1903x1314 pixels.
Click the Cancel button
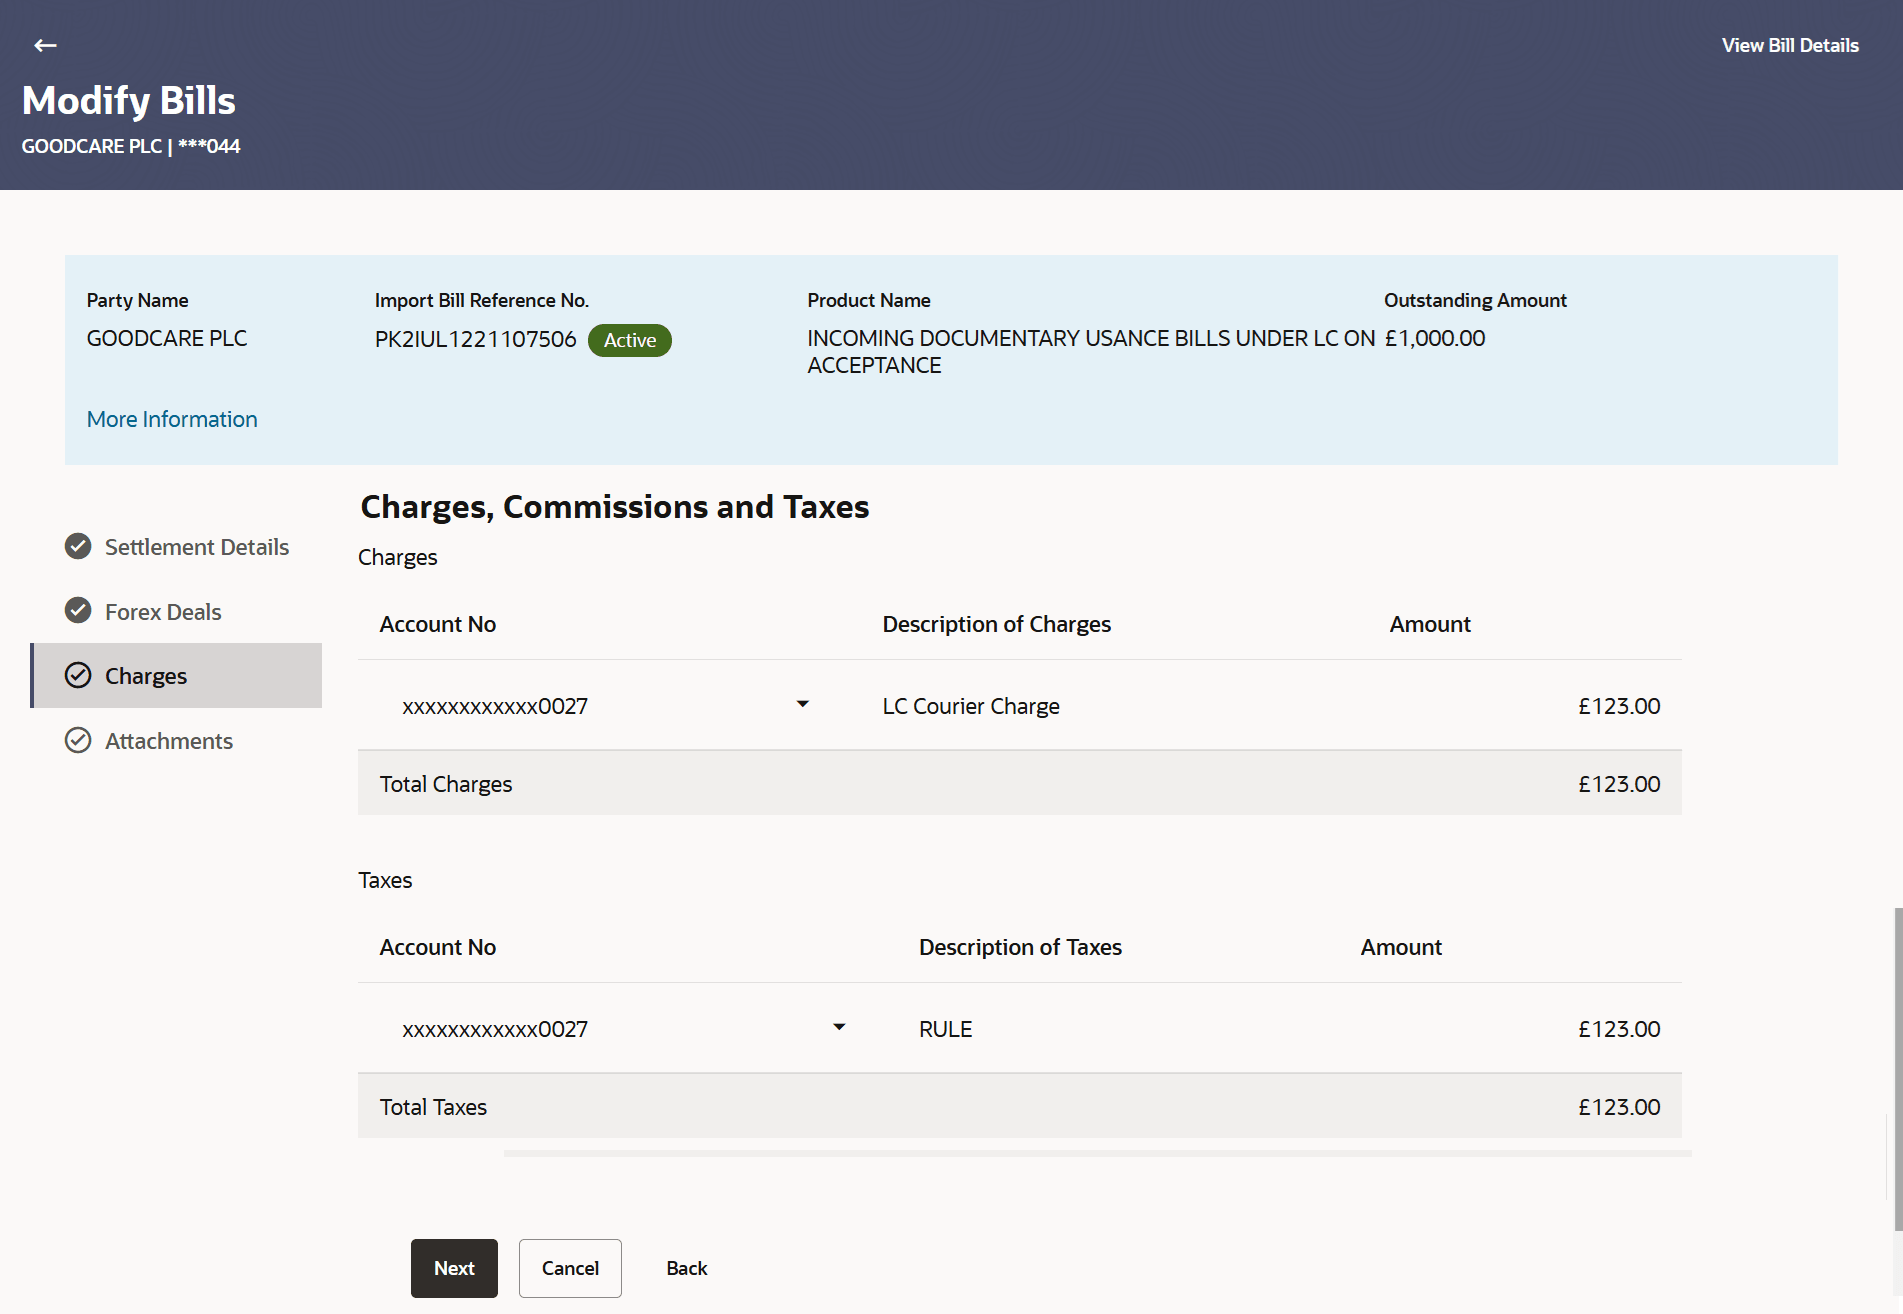(569, 1267)
